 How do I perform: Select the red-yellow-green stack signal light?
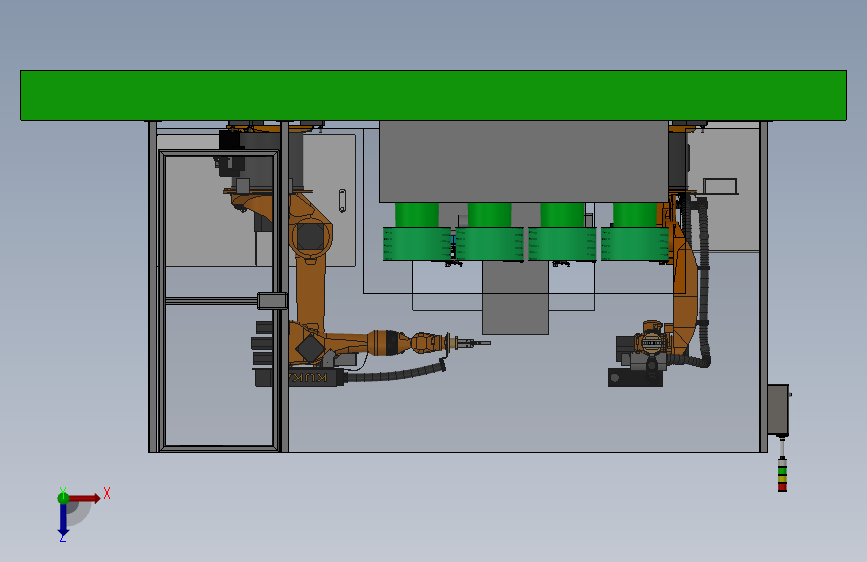782,473
